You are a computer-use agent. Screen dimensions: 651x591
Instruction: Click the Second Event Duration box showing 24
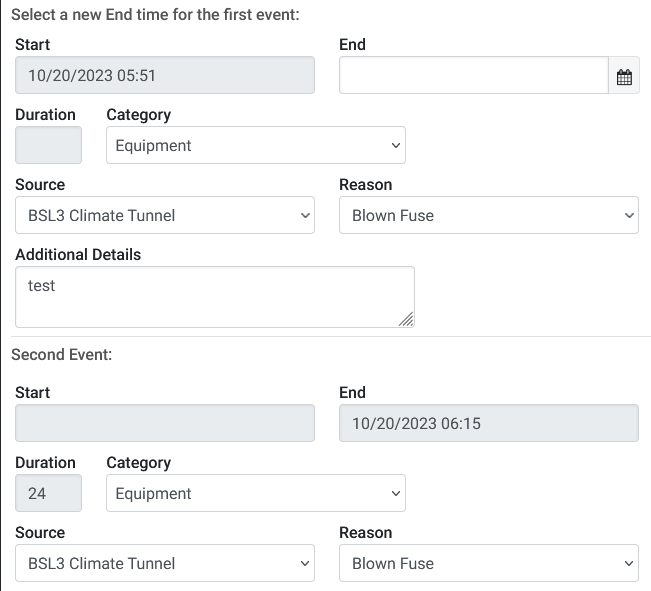[49, 493]
